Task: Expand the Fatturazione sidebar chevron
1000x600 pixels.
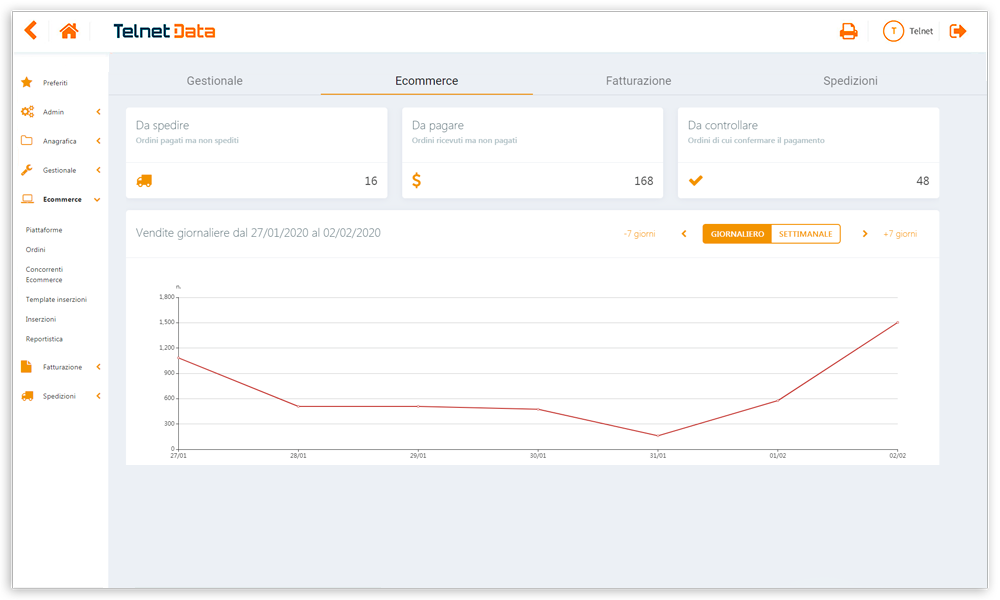Action: (98, 367)
